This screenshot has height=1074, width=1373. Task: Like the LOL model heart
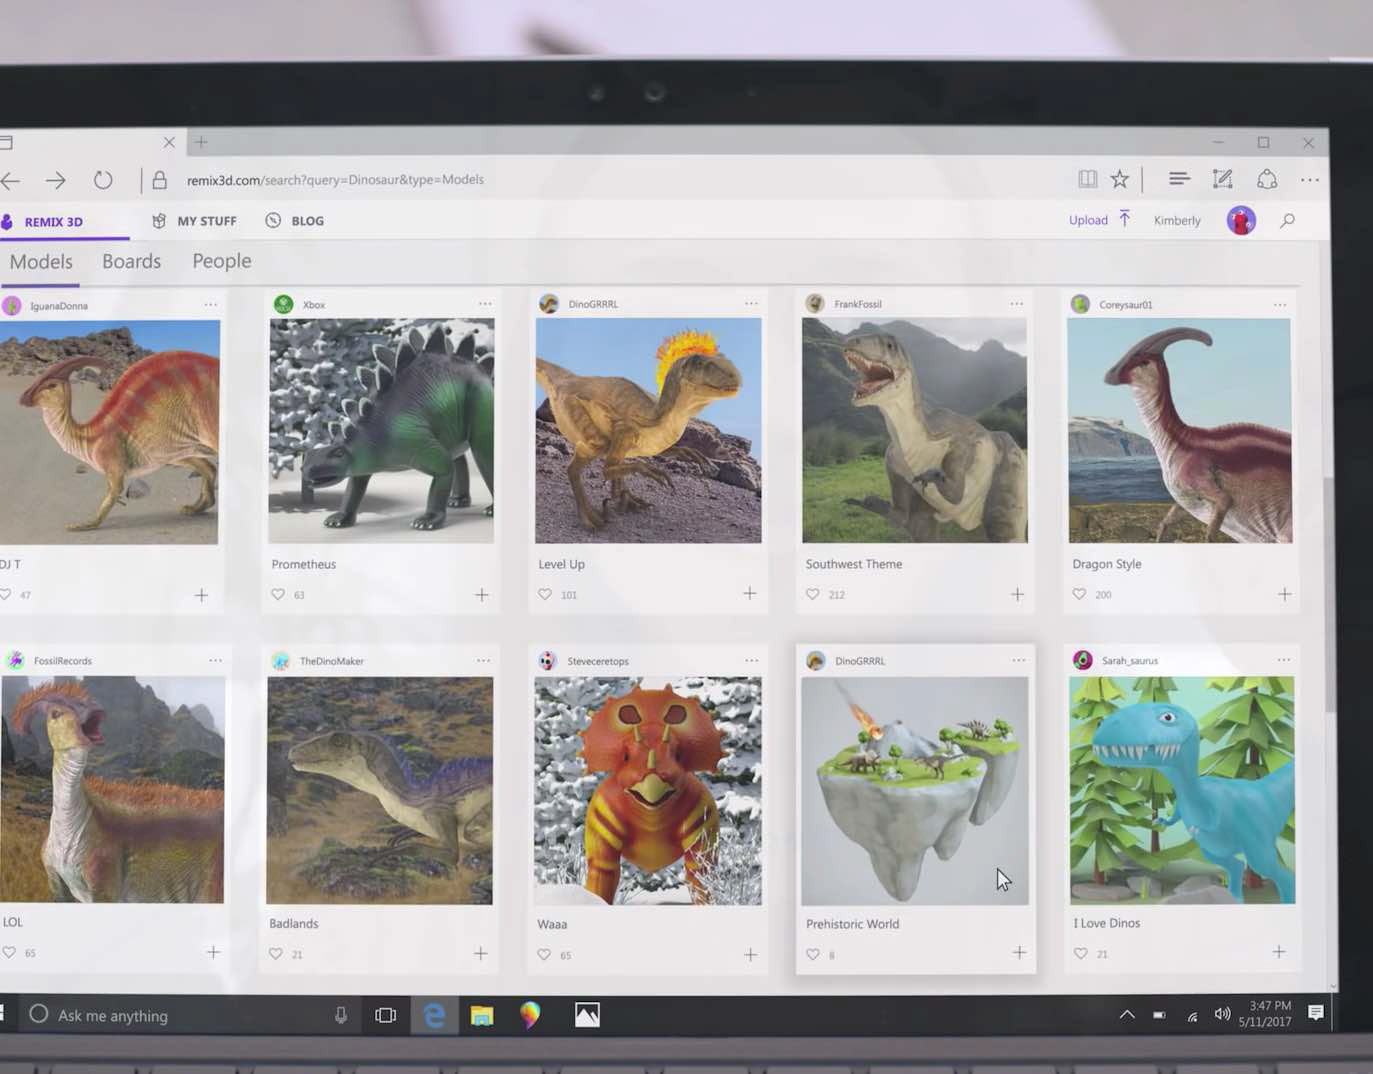(x=9, y=953)
